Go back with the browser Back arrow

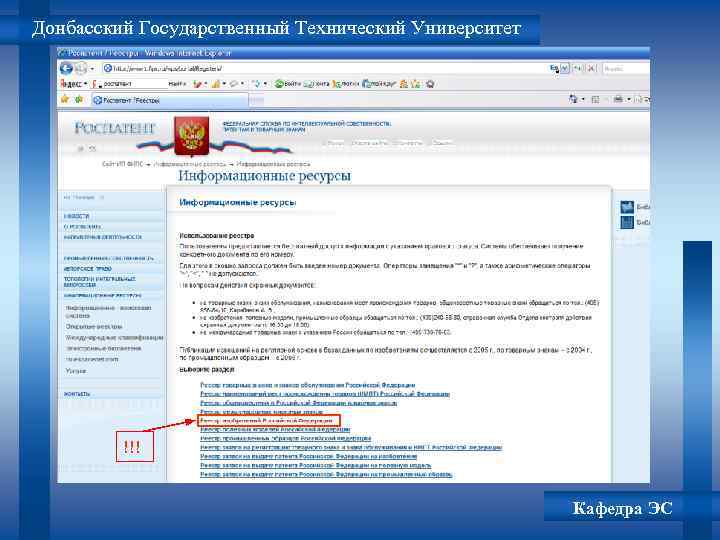coord(66,68)
